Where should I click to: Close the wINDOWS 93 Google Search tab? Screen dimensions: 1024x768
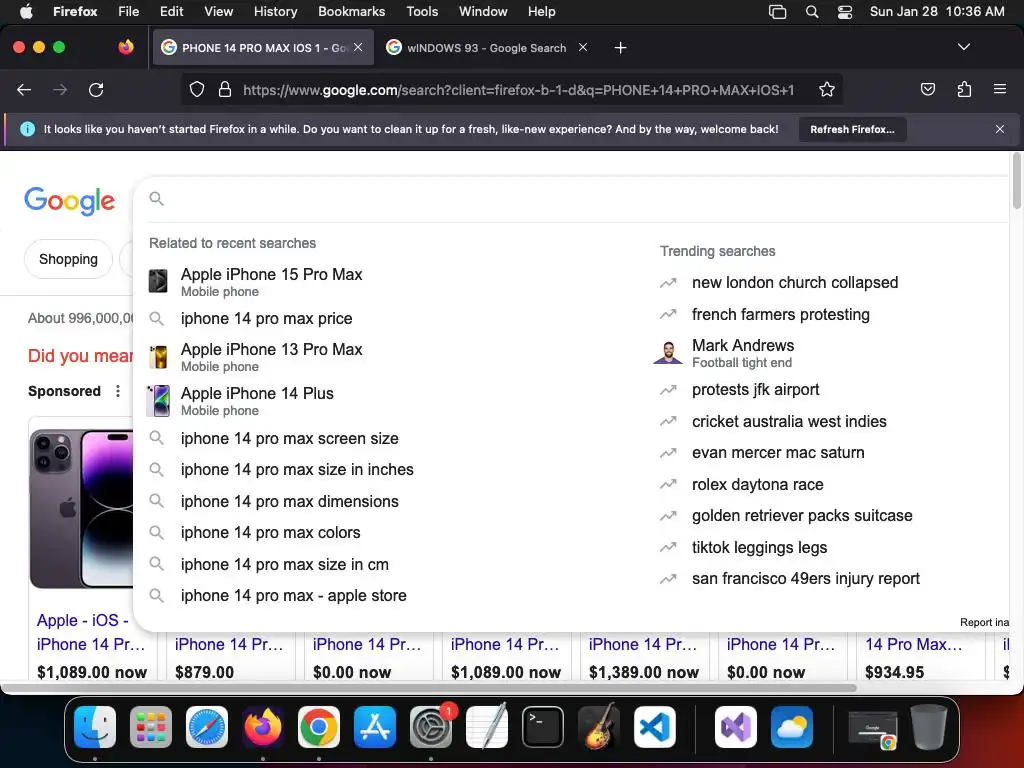pyautogui.click(x=583, y=47)
